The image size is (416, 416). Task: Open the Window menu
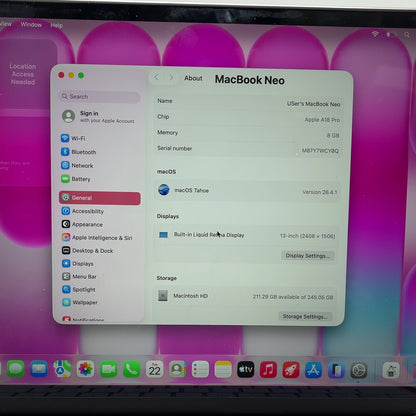[31, 24]
